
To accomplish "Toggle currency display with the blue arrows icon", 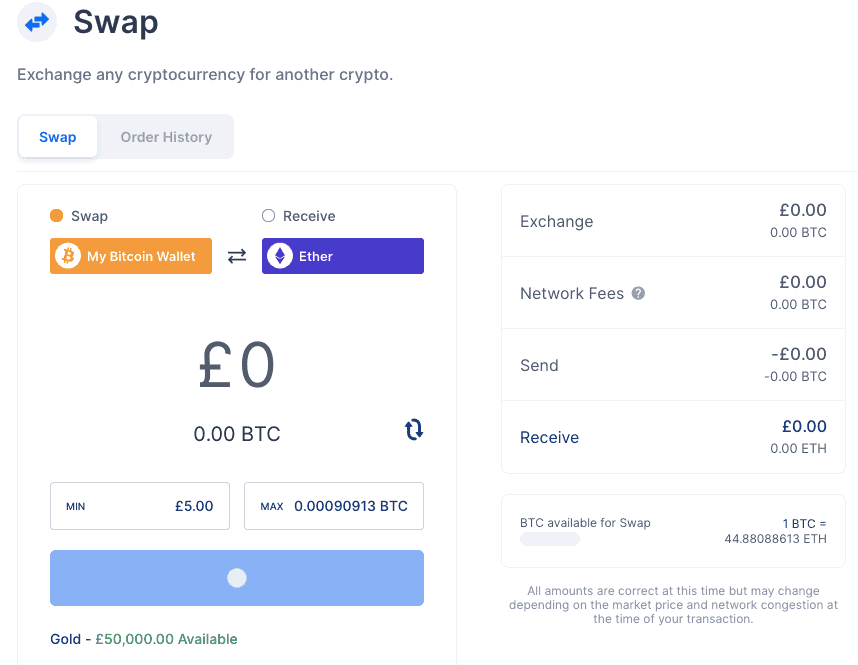I will (x=414, y=430).
